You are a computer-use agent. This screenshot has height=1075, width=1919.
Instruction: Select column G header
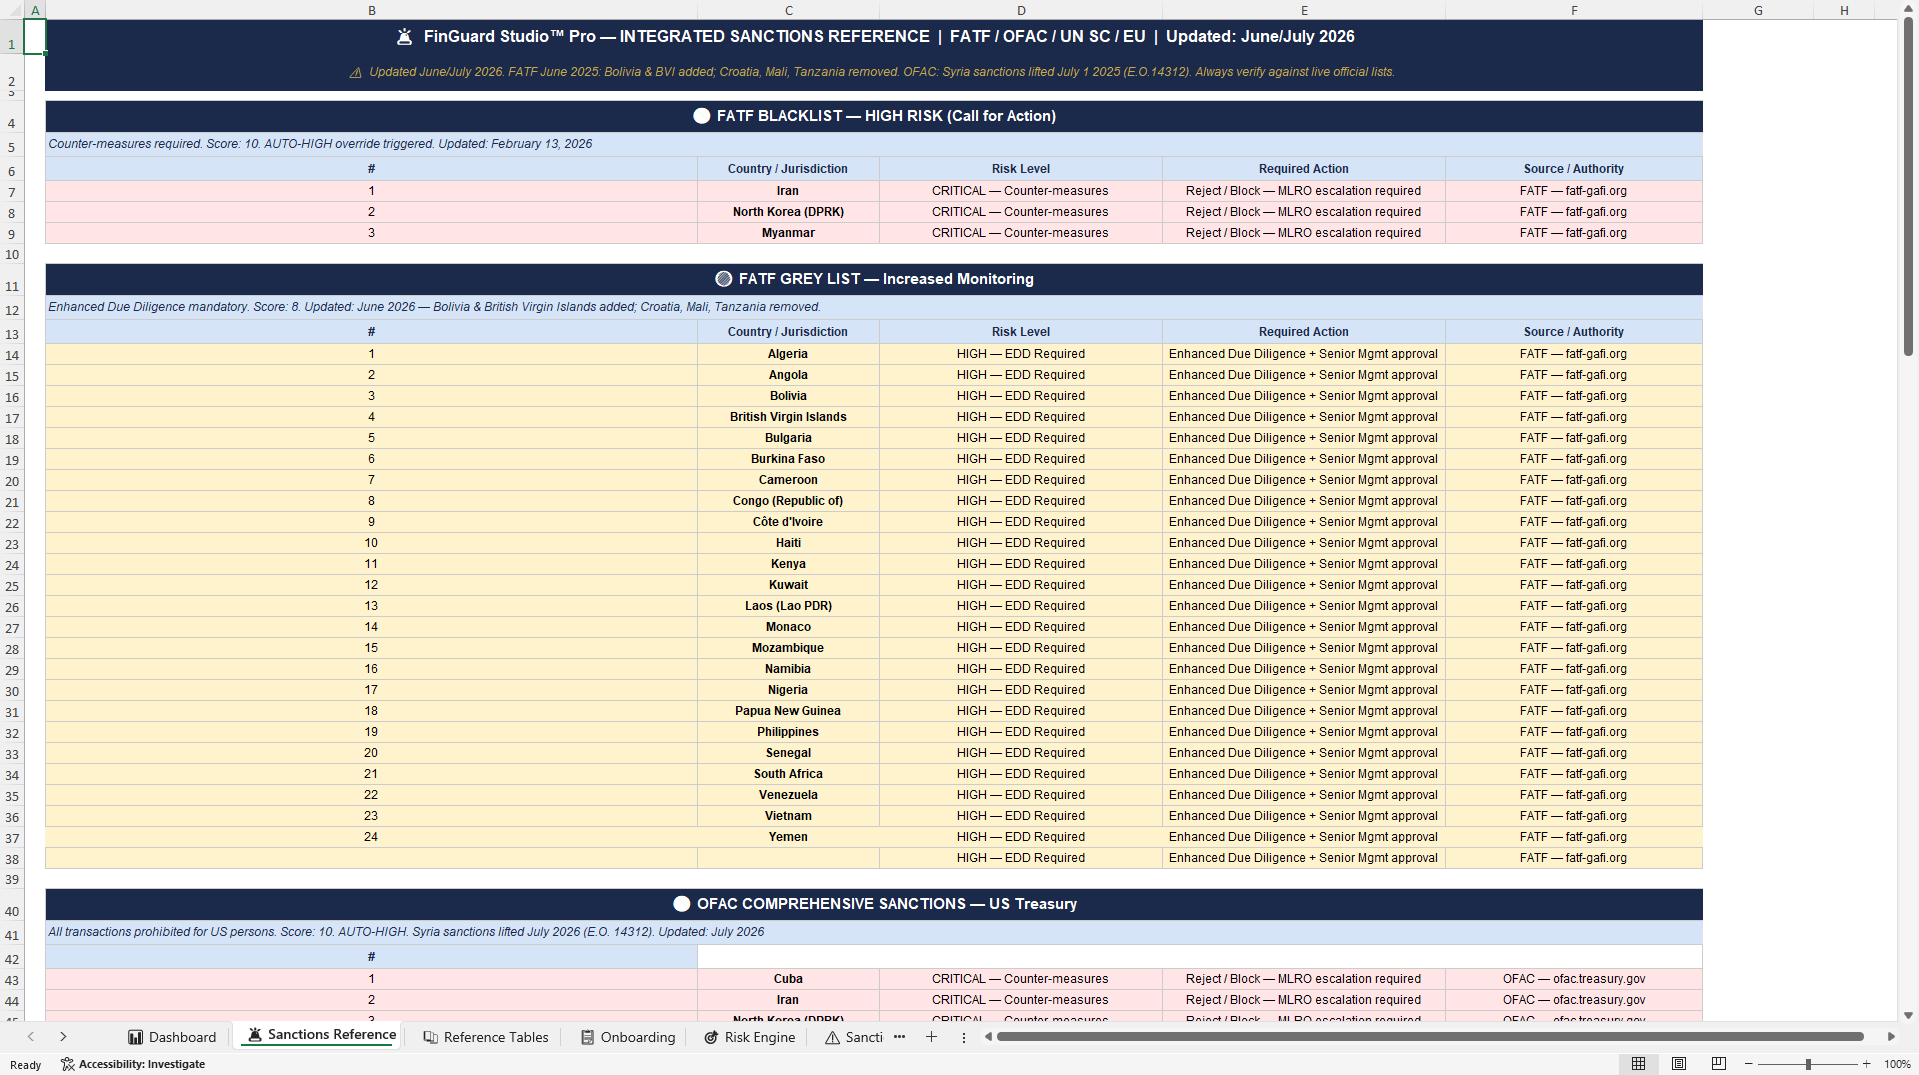pyautogui.click(x=1758, y=10)
